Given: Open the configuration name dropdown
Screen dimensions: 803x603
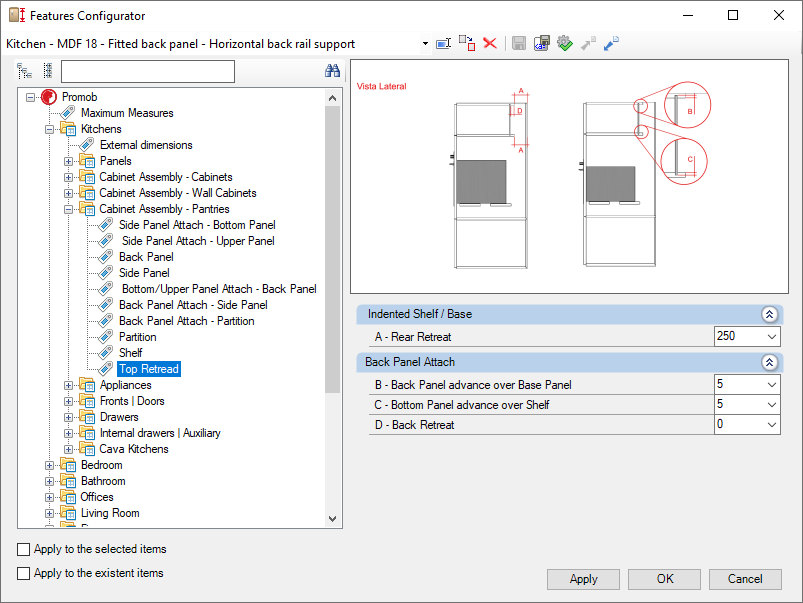Looking at the screenshot, I should point(425,44).
